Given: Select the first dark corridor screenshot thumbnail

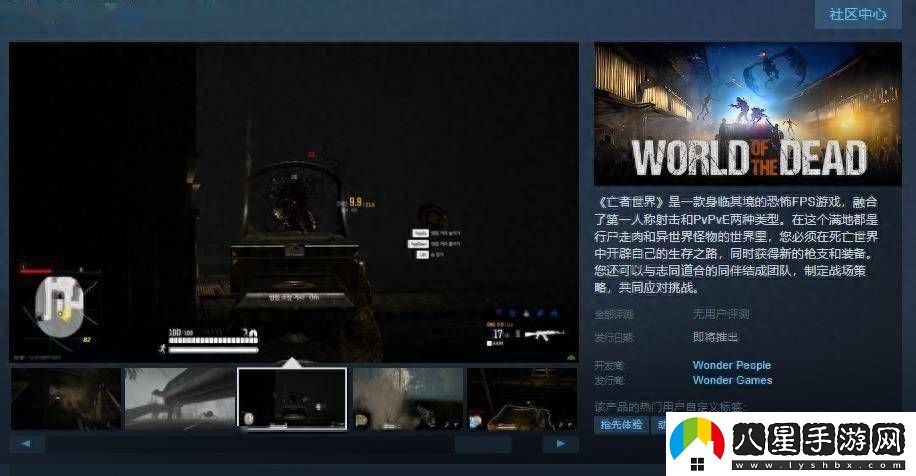Looking at the screenshot, I should [66, 398].
